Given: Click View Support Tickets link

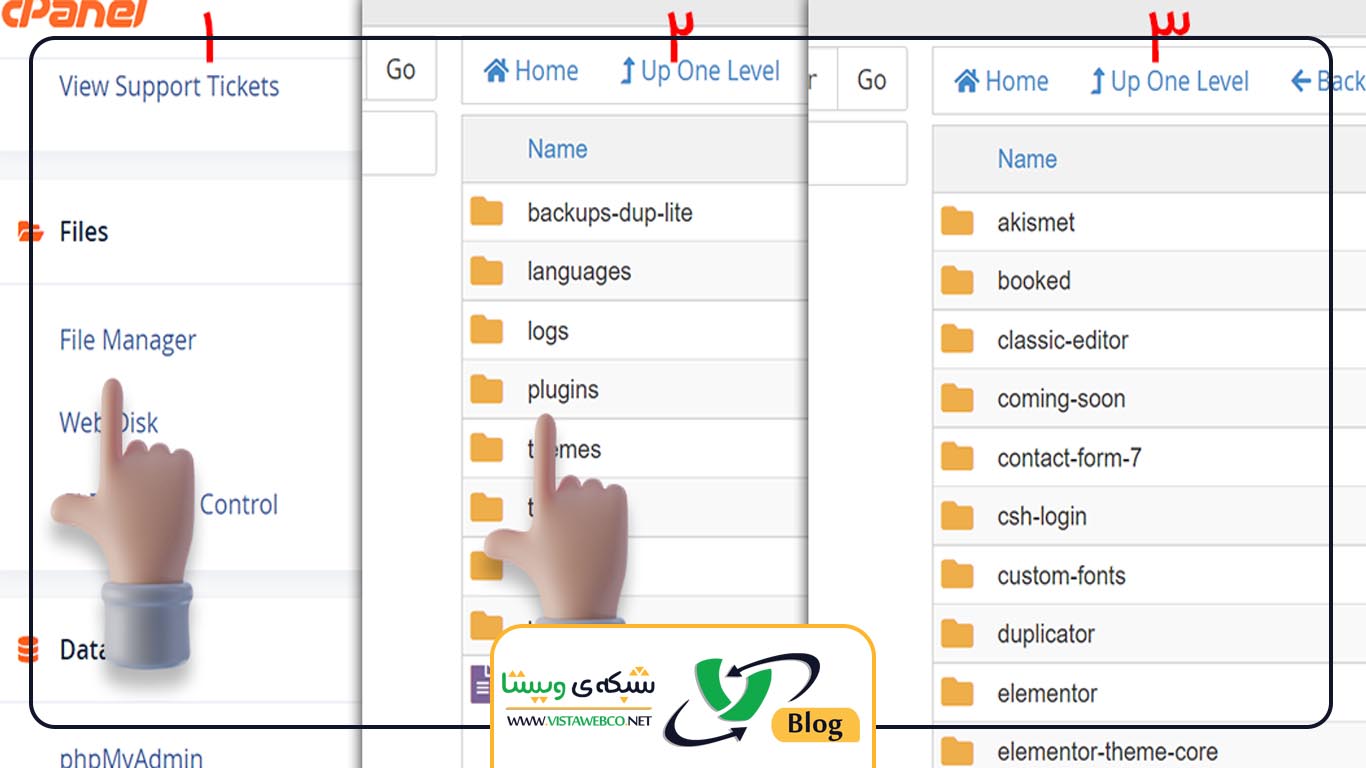Looking at the screenshot, I should pyautogui.click(x=169, y=87).
